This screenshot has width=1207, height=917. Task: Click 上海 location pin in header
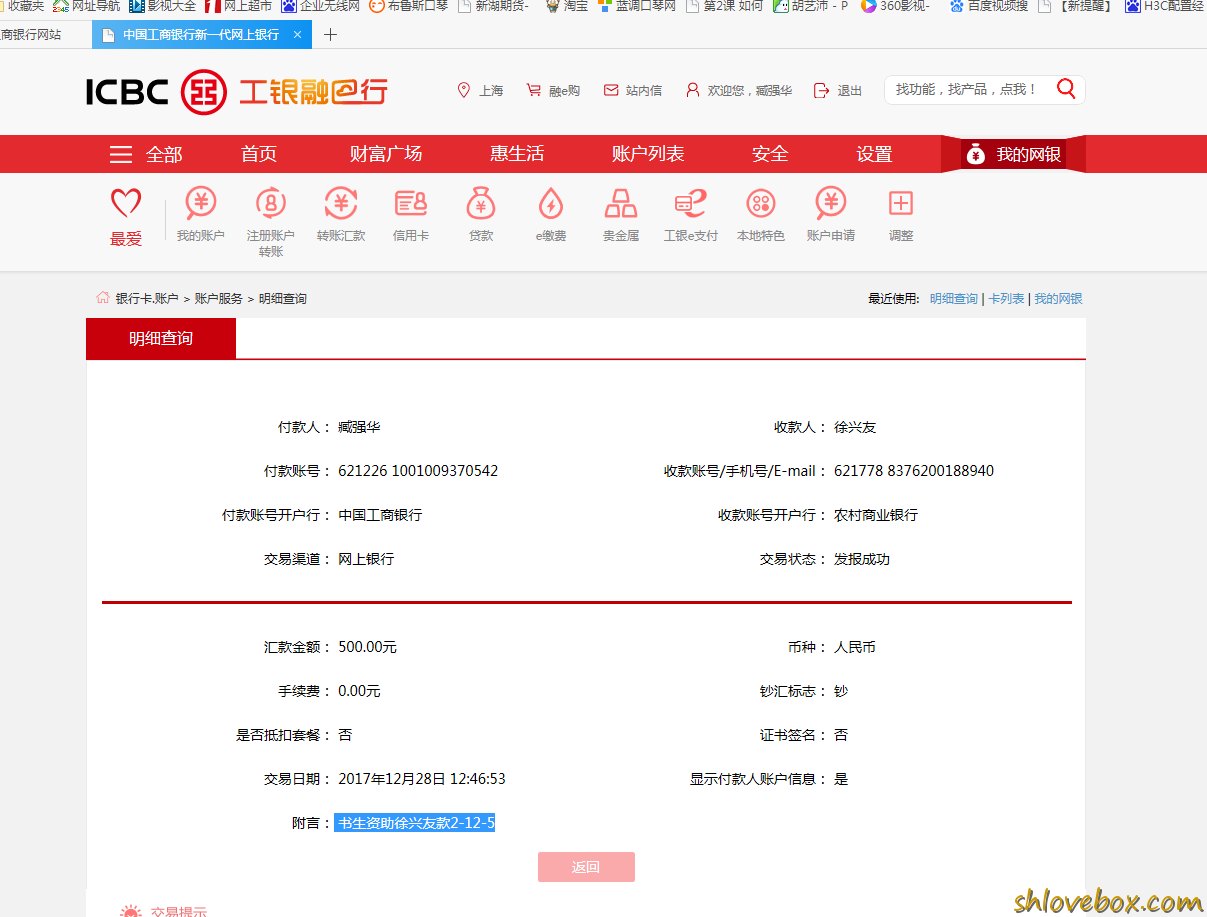pyautogui.click(x=480, y=90)
